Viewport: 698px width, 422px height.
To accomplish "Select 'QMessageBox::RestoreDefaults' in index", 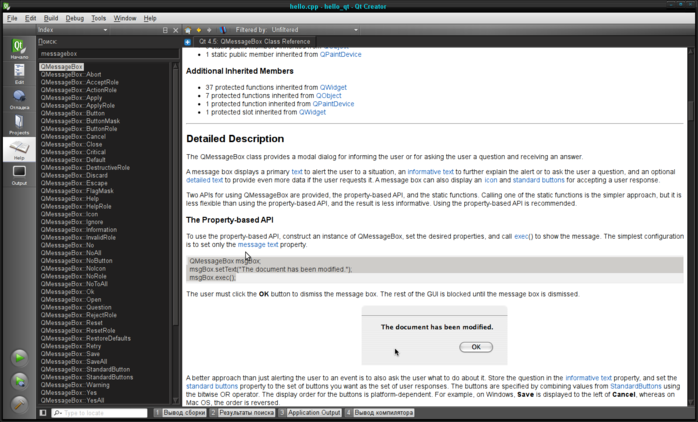I will tap(85, 338).
